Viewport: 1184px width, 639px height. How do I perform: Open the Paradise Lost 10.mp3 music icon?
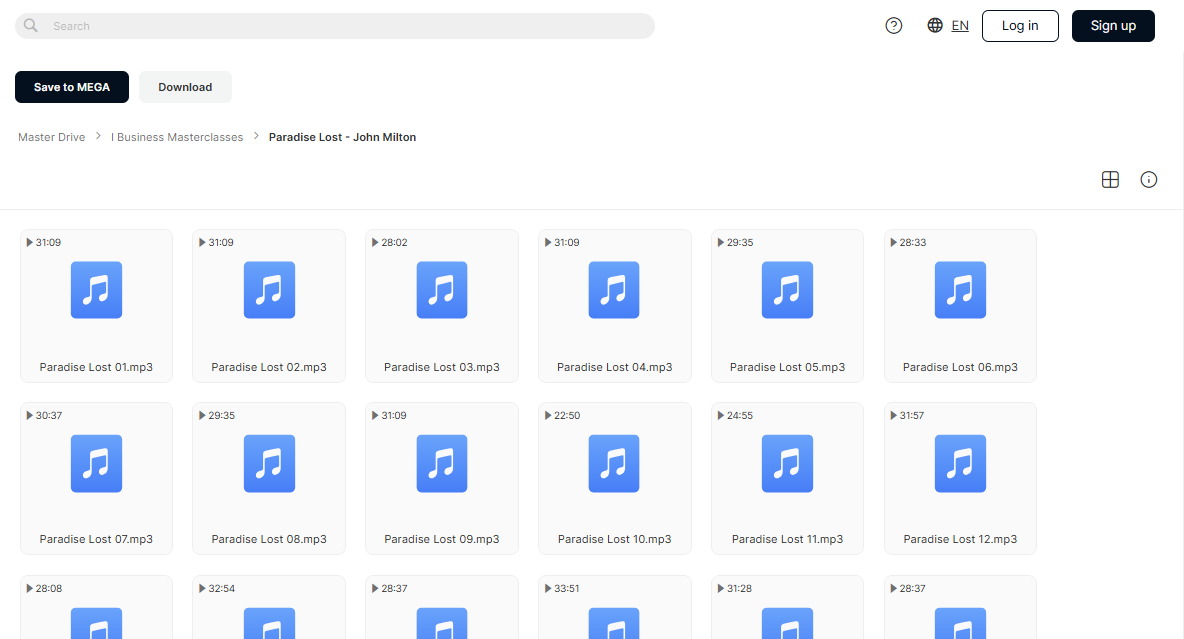[614, 464]
